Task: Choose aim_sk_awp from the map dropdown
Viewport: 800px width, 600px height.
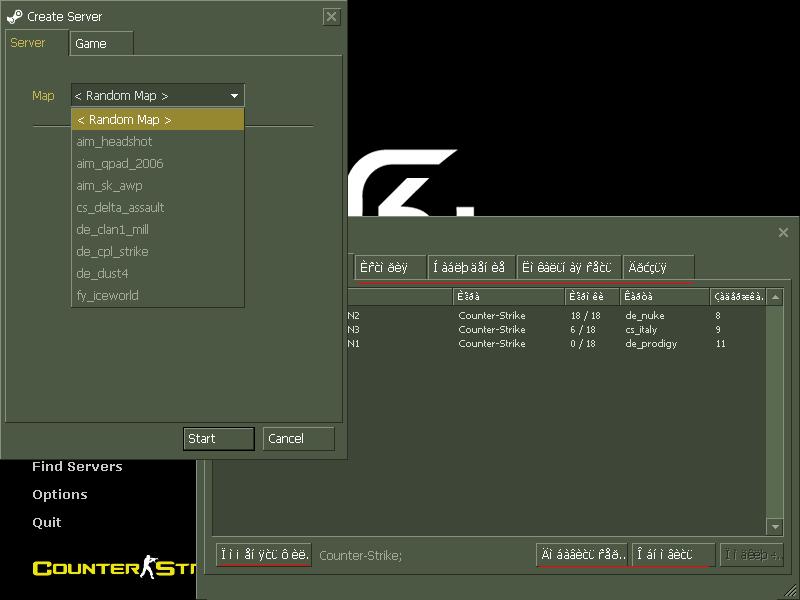Action: click(158, 186)
